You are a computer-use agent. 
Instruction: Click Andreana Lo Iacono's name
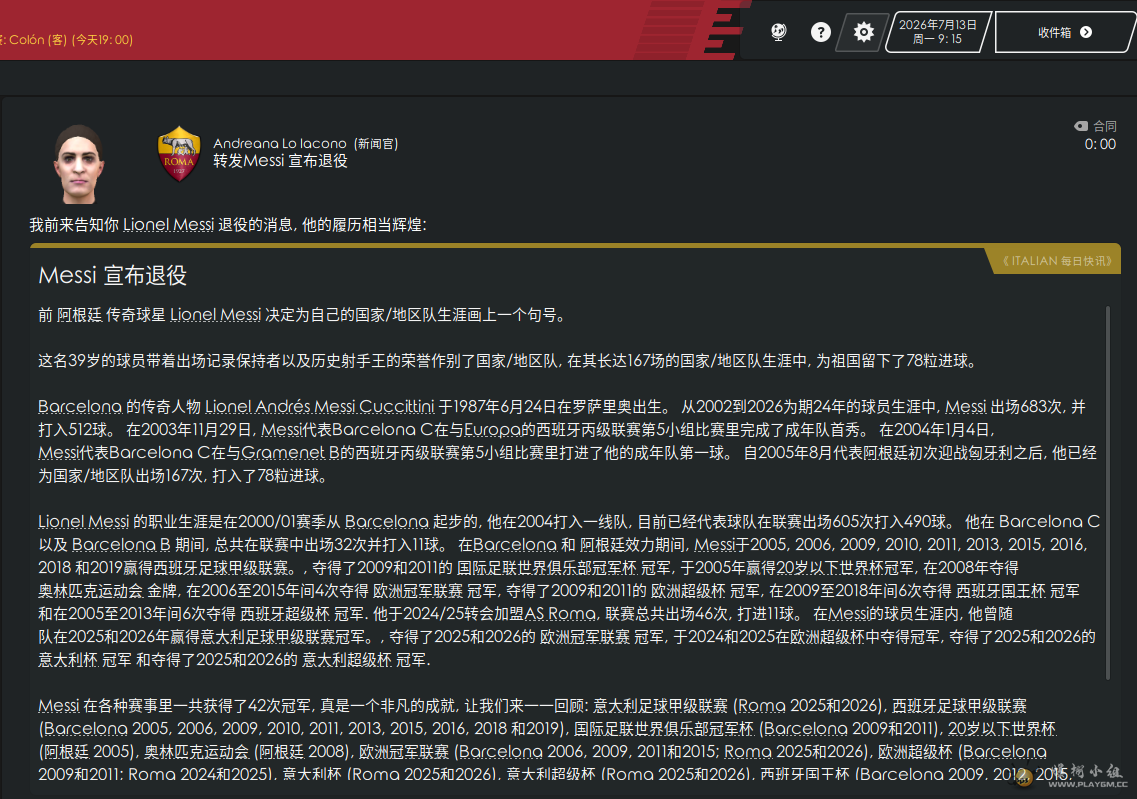pyautogui.click(x=280, y=144)
